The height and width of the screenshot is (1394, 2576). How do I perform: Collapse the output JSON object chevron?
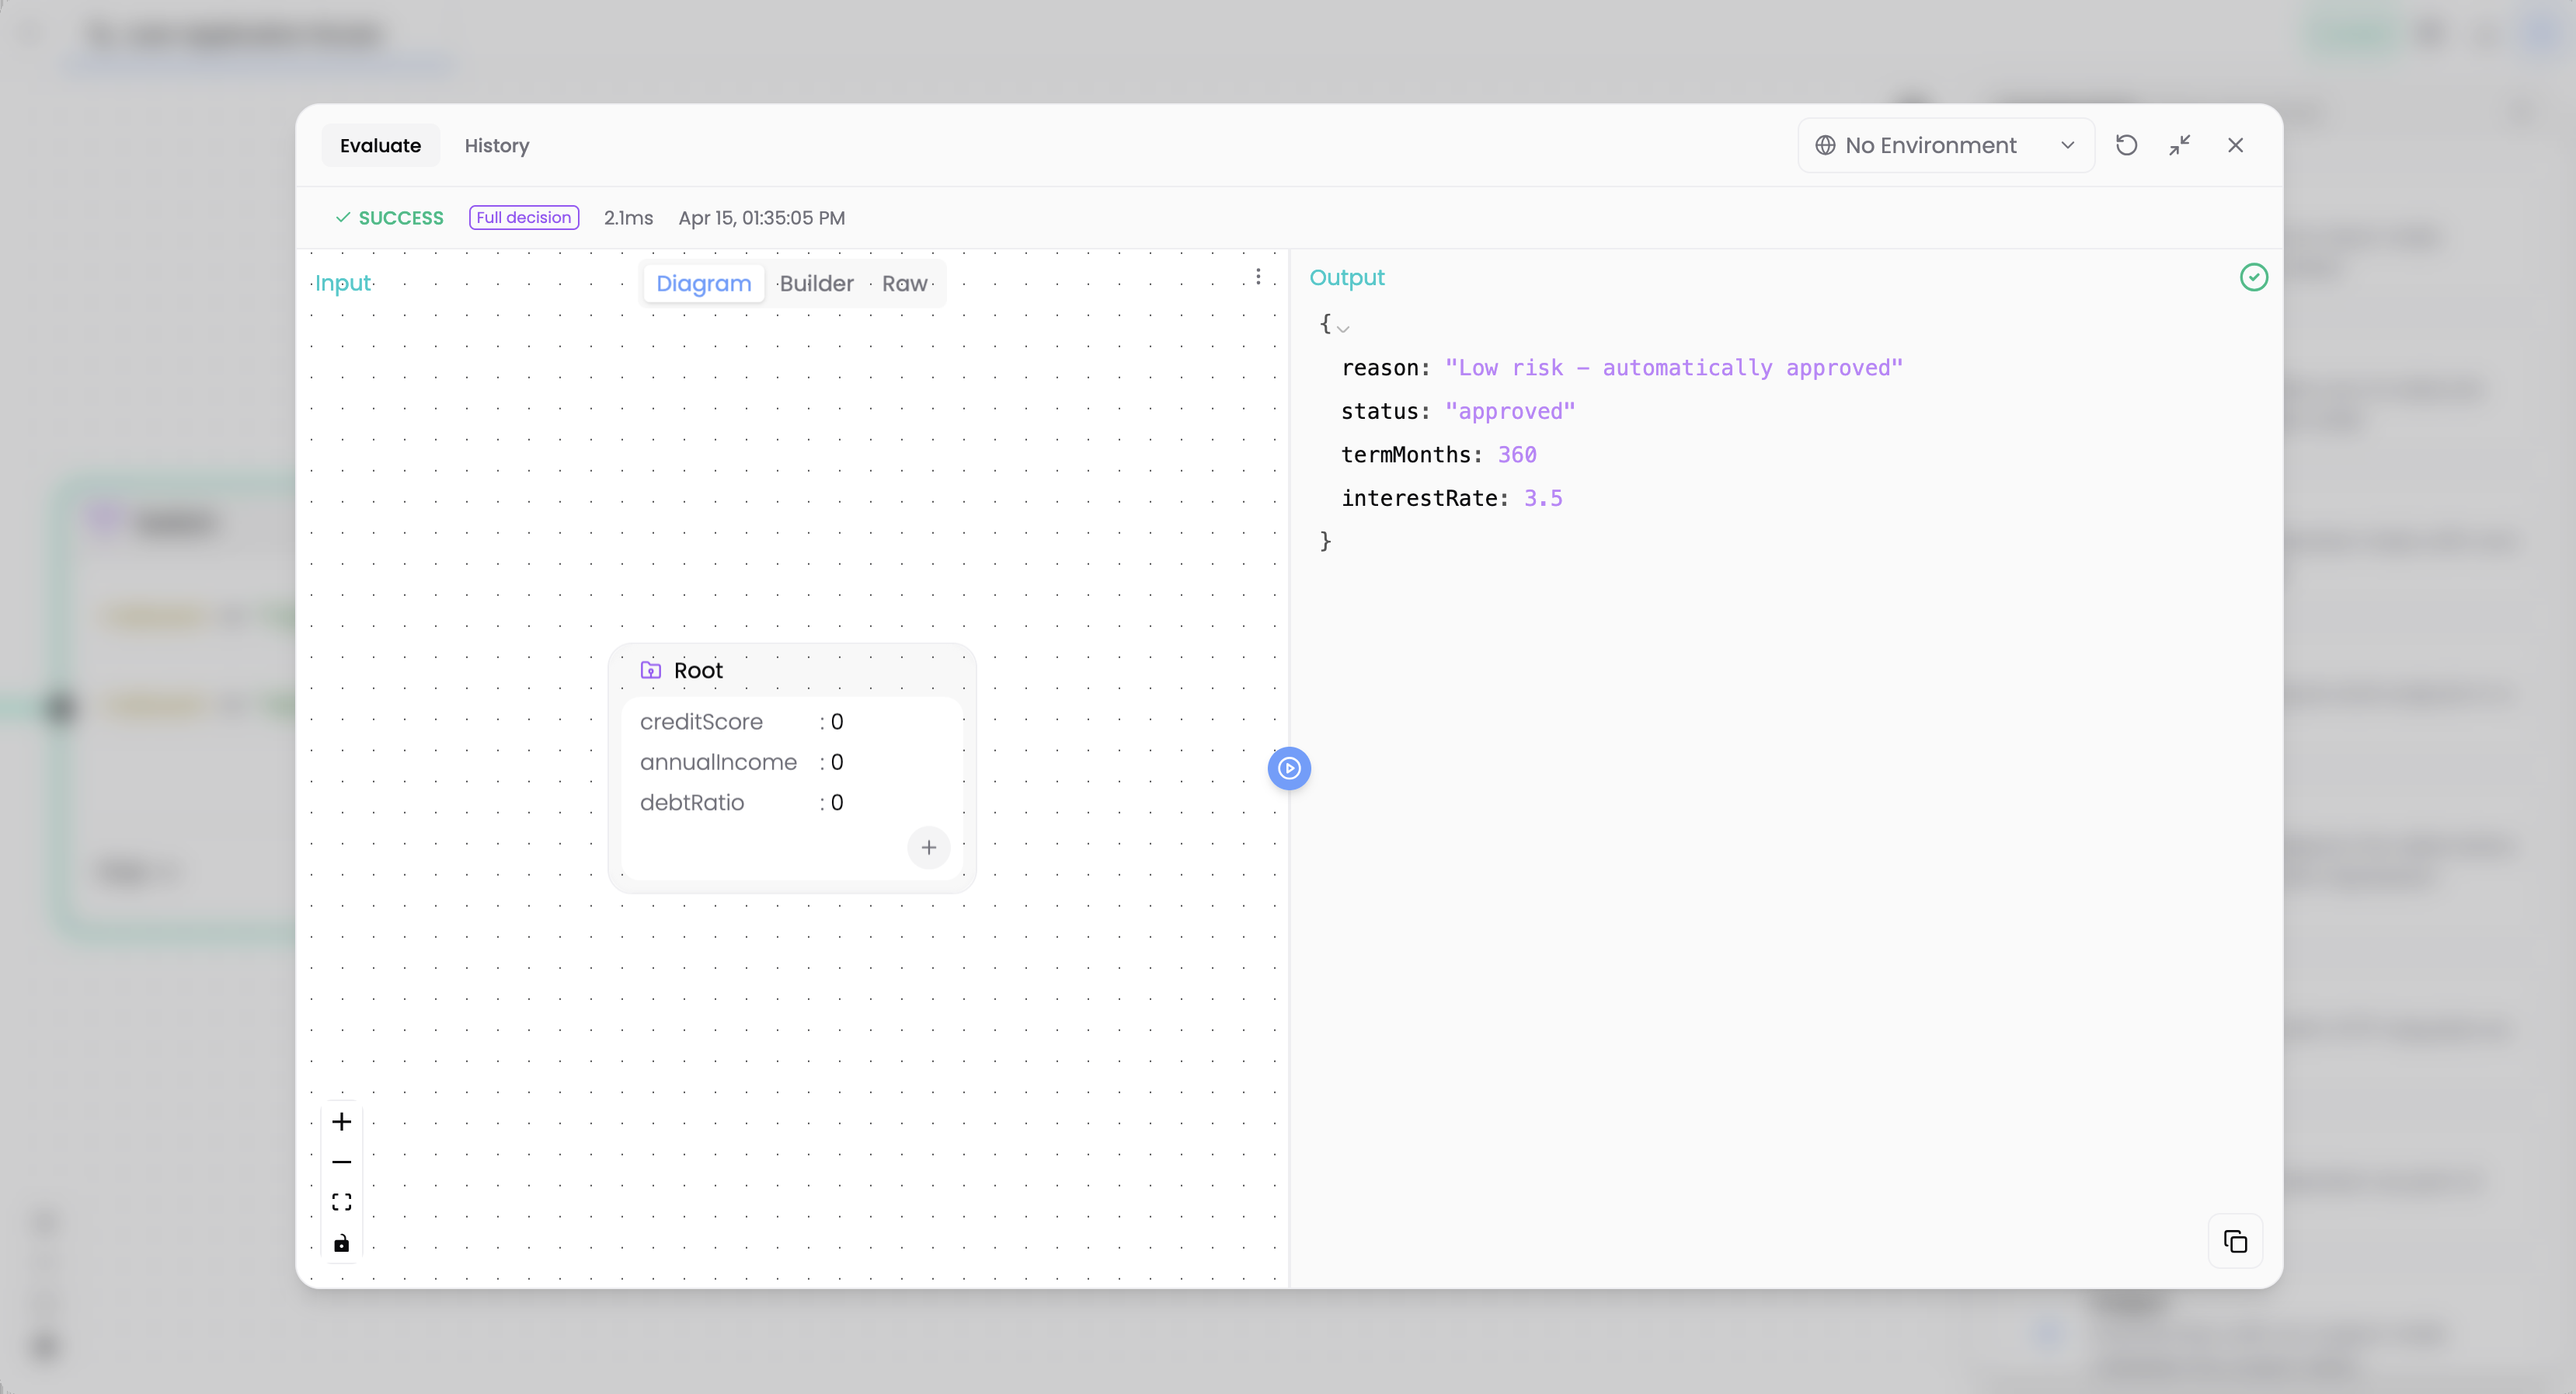tap(1343, 327)
